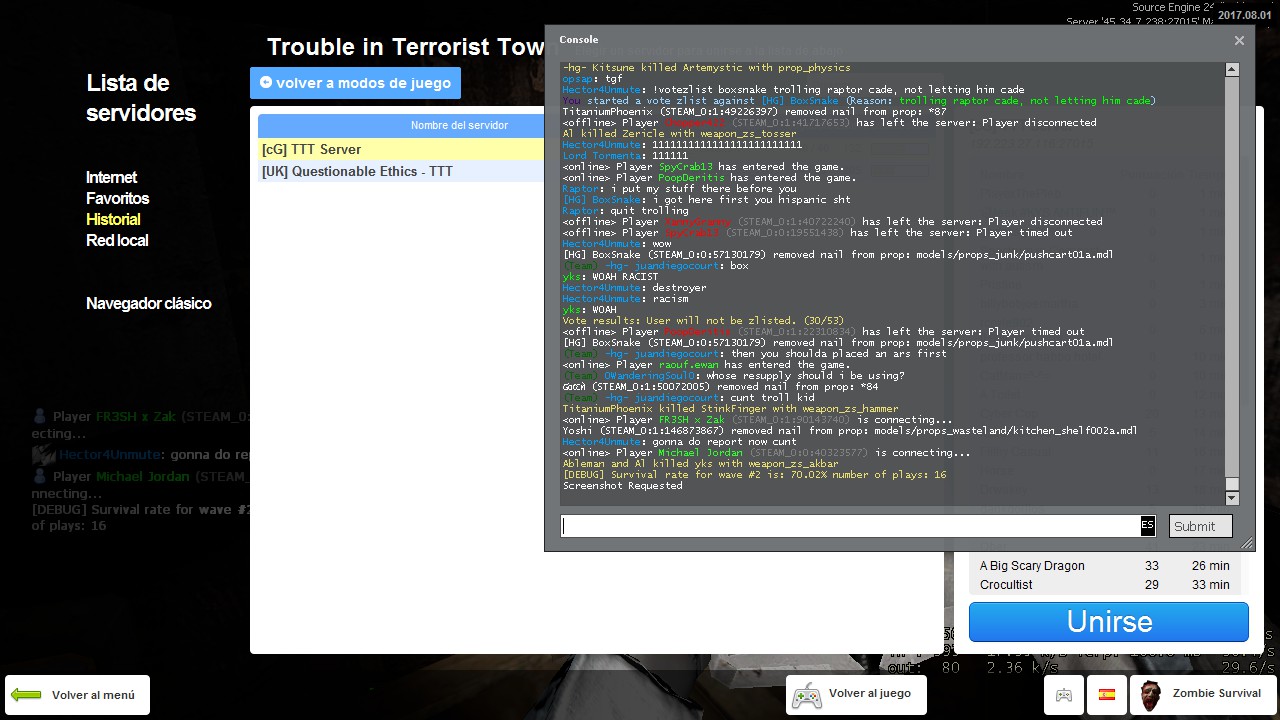
Task: Click the 'Trouble in Terrorist Town' title
Action: coord(406,47)
